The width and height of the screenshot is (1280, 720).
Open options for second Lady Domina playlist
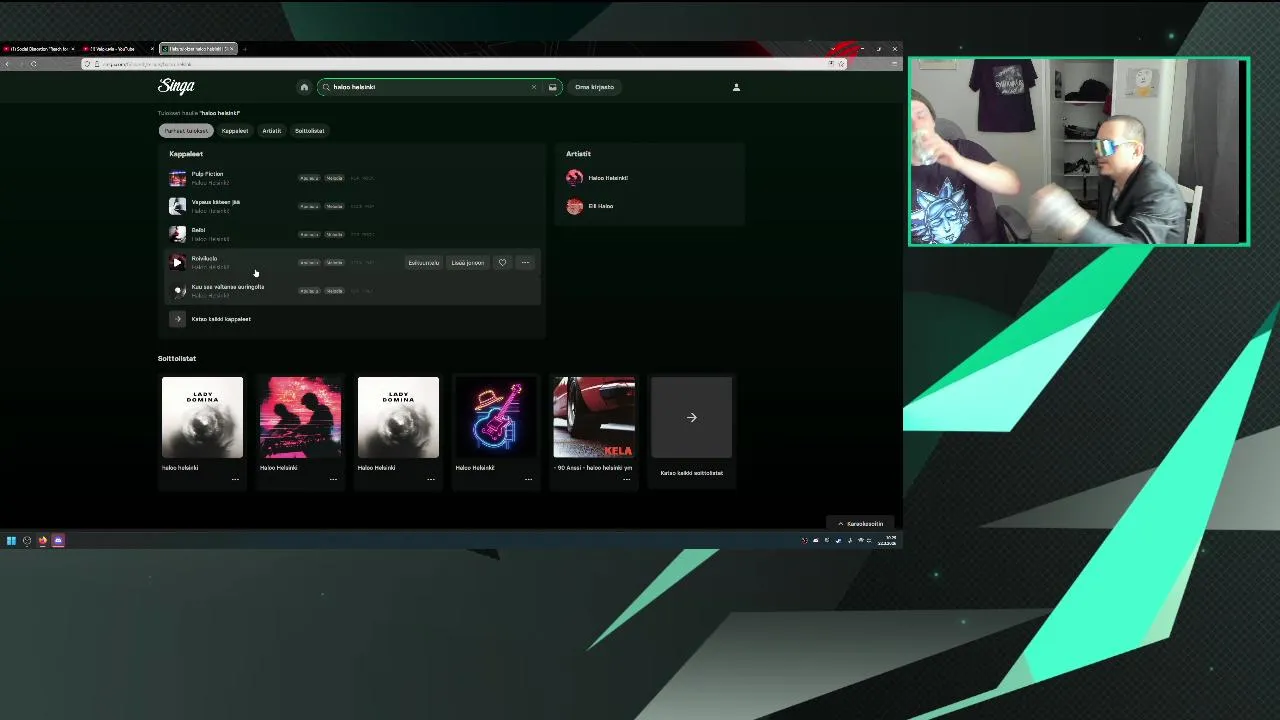point(431,479)
